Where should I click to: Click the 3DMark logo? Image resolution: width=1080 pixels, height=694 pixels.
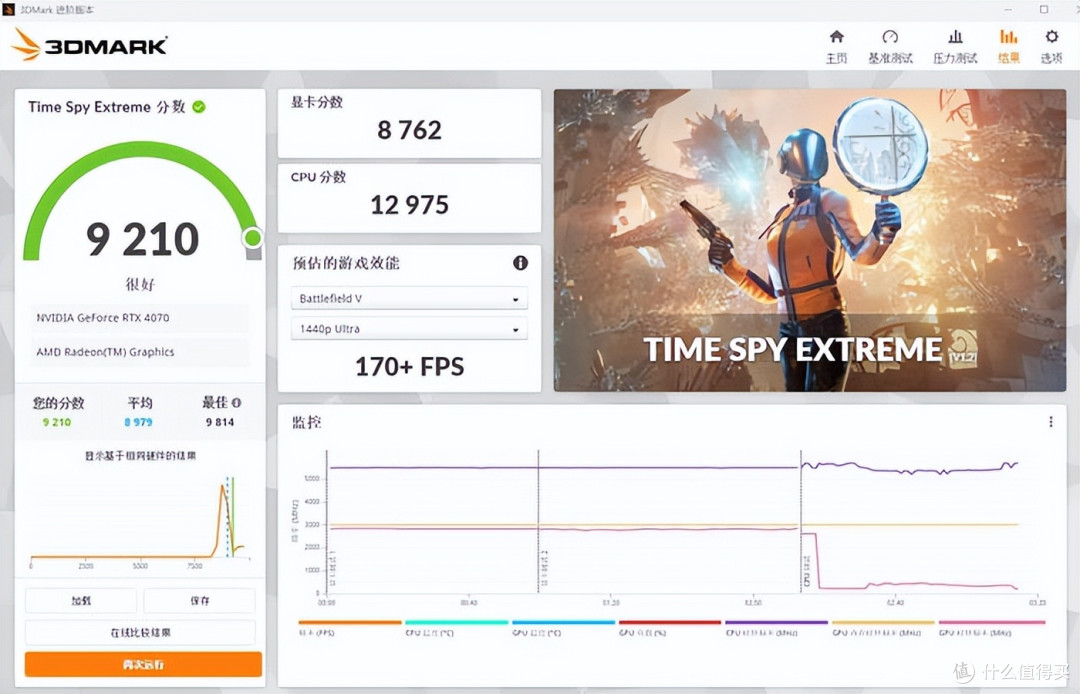pyautogui.click(x=90, y=45)
